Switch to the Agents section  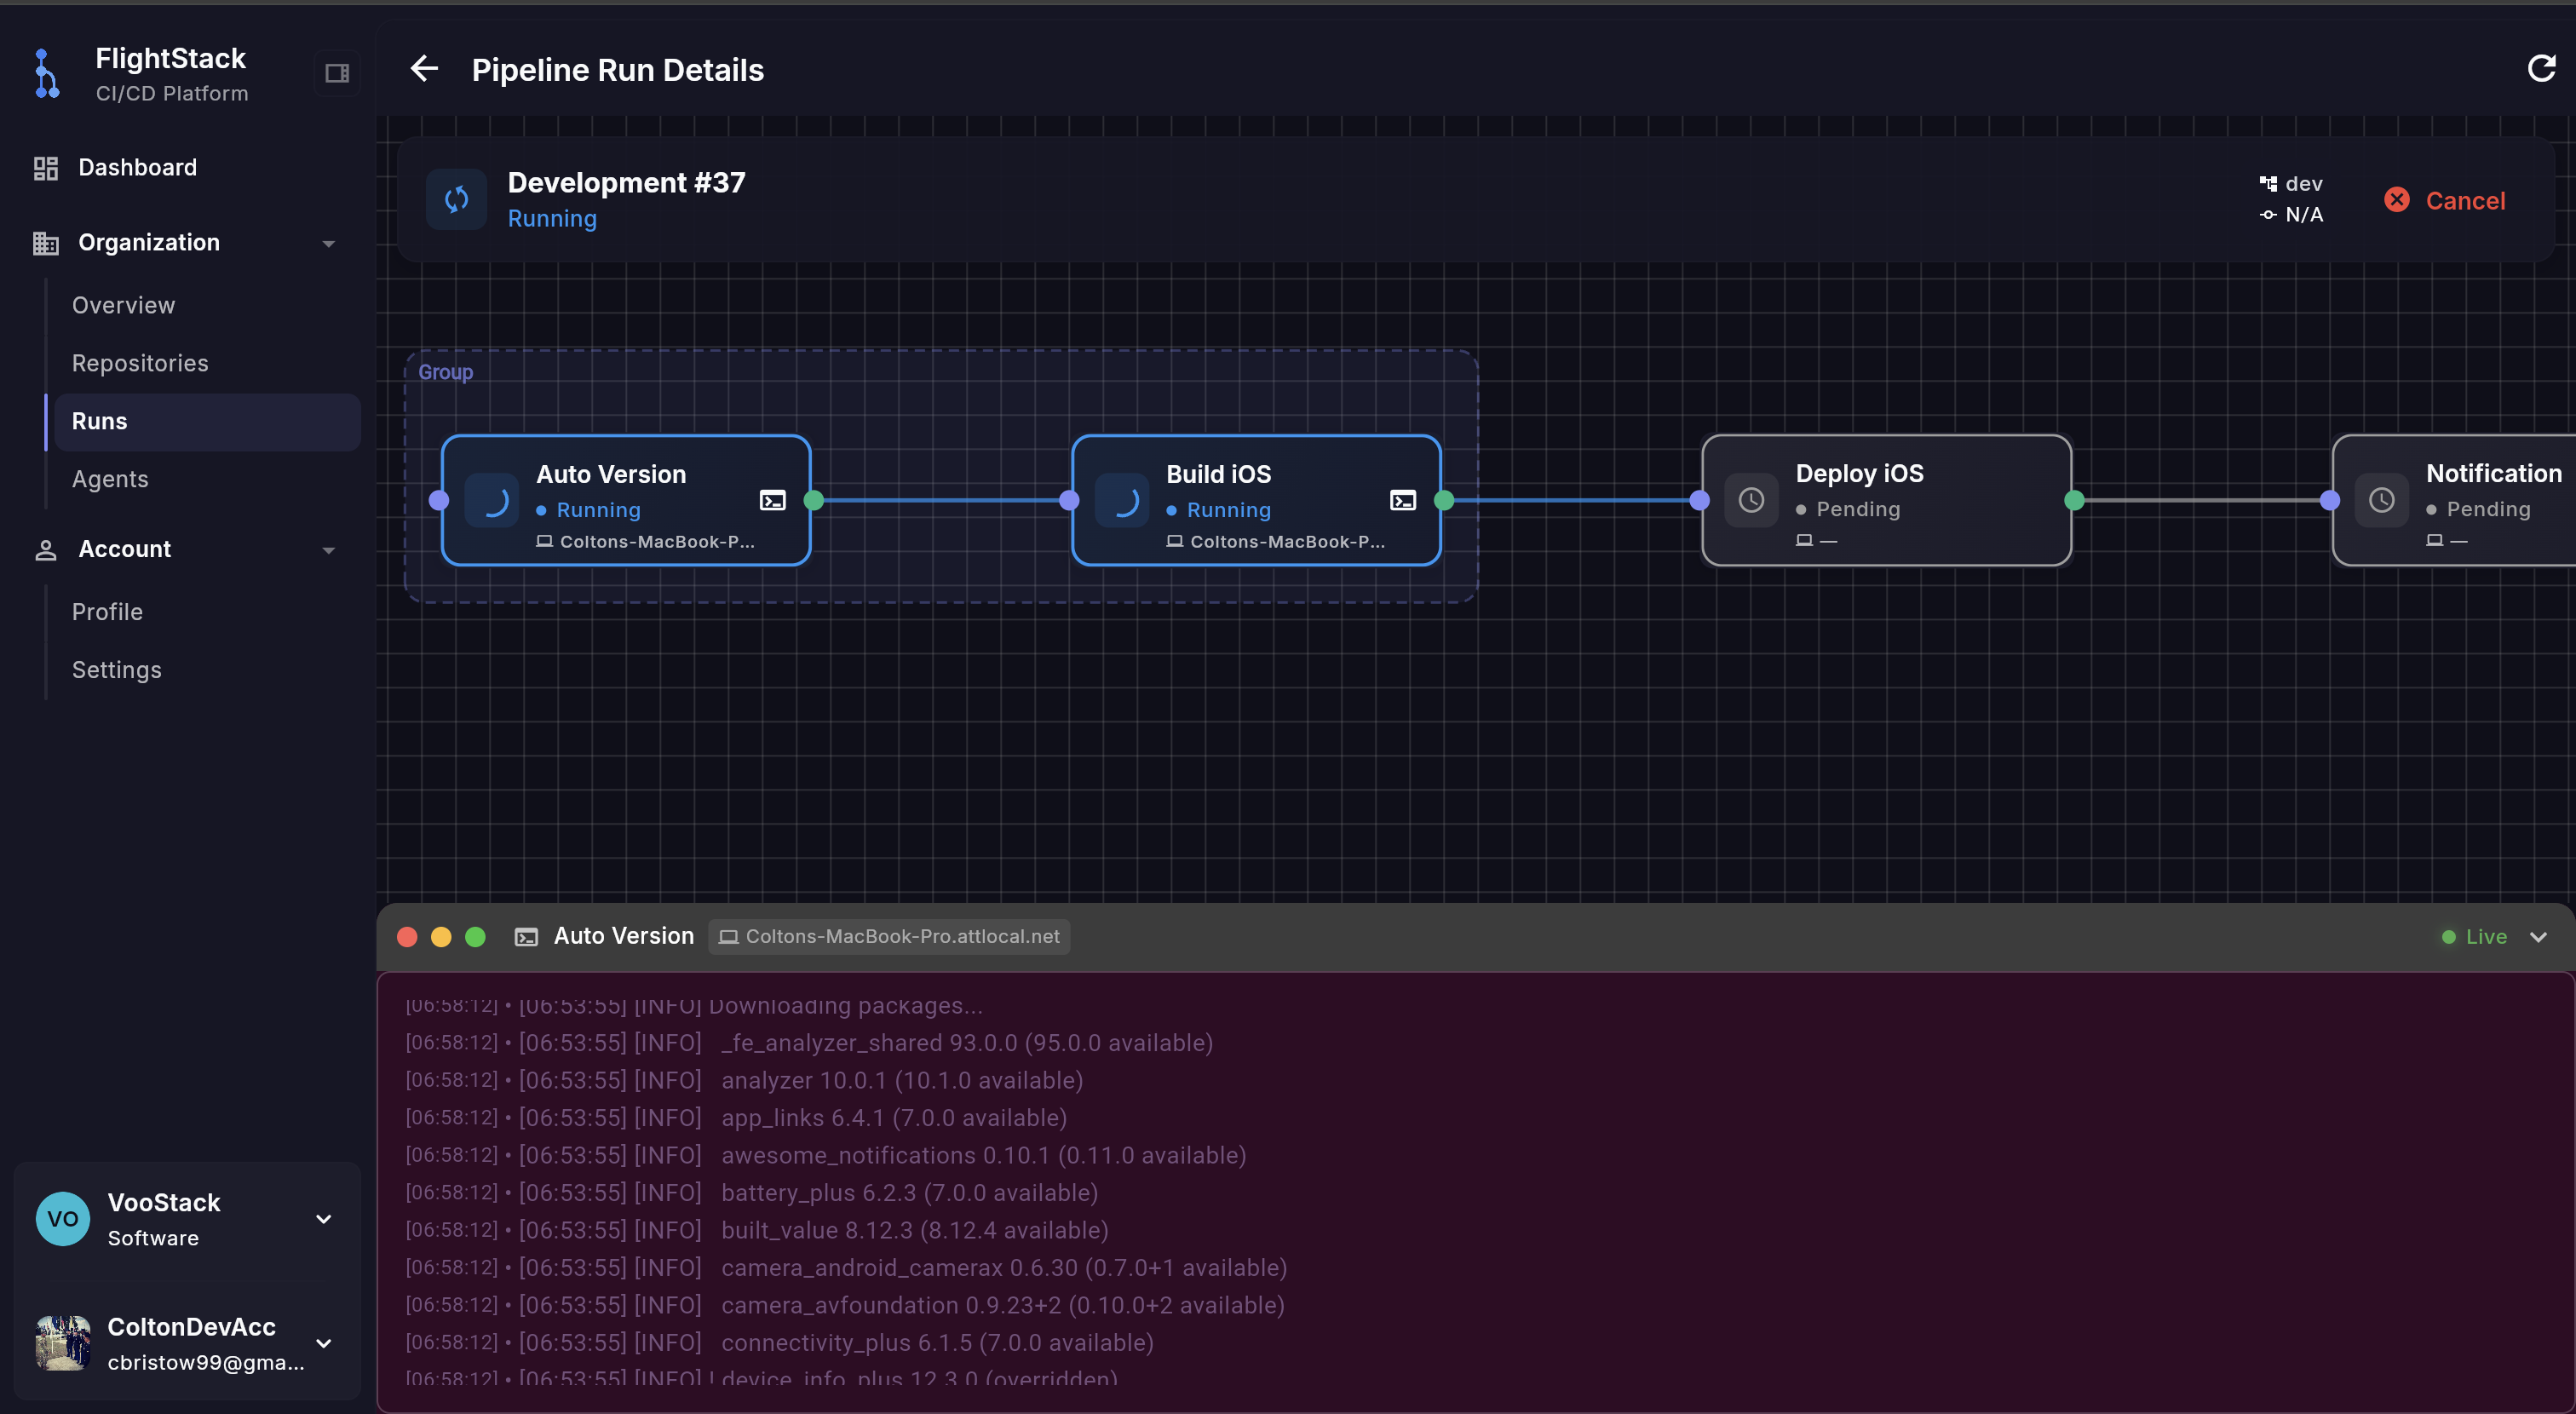click(110, 479)
